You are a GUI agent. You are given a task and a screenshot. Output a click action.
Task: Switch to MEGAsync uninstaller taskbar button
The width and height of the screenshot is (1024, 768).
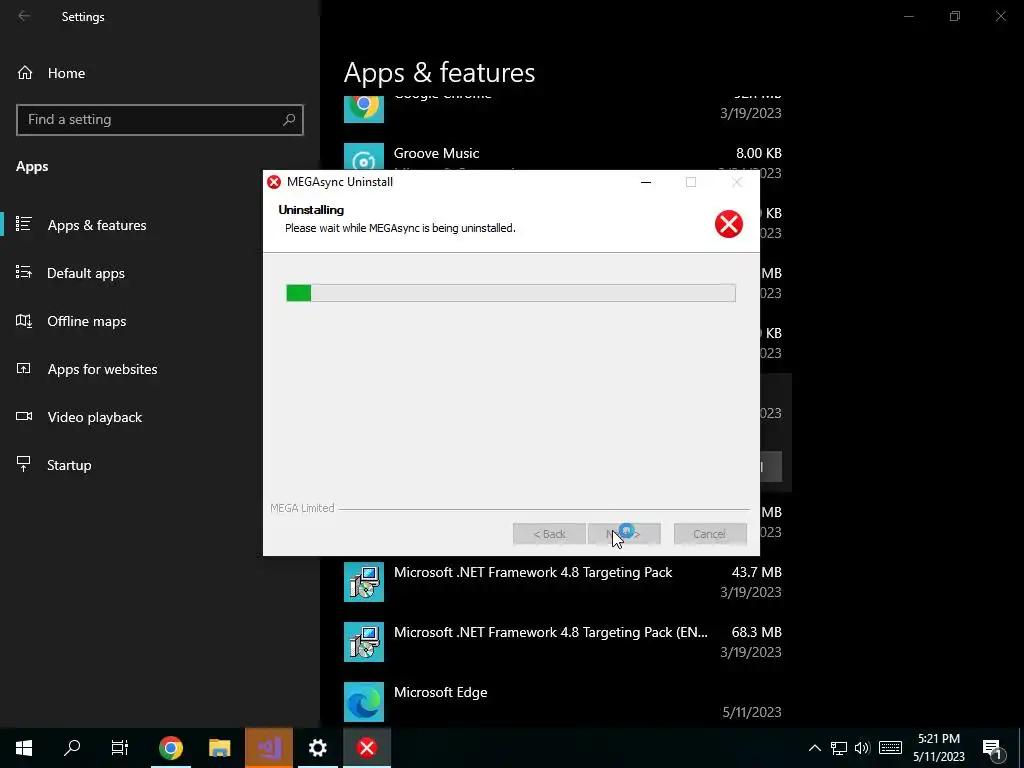pyautogui.click(x=367, y=748)
